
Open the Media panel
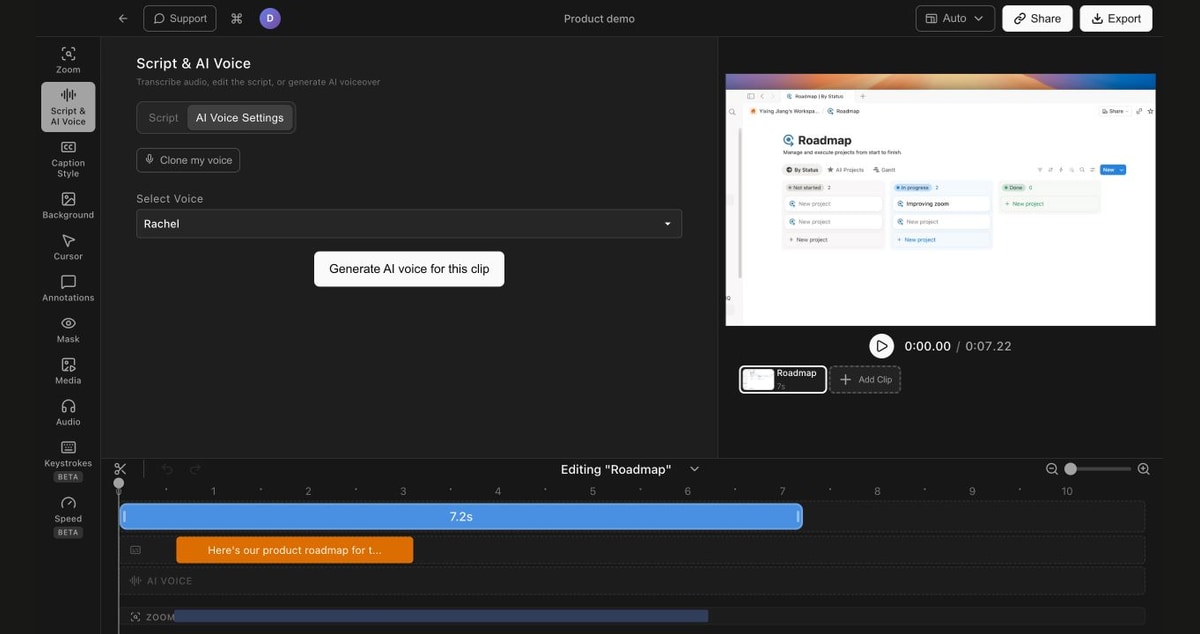(68, 371)
